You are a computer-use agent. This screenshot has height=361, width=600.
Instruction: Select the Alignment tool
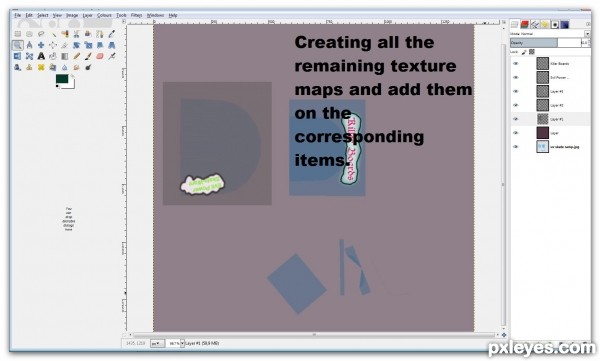(x=53, y=45)
